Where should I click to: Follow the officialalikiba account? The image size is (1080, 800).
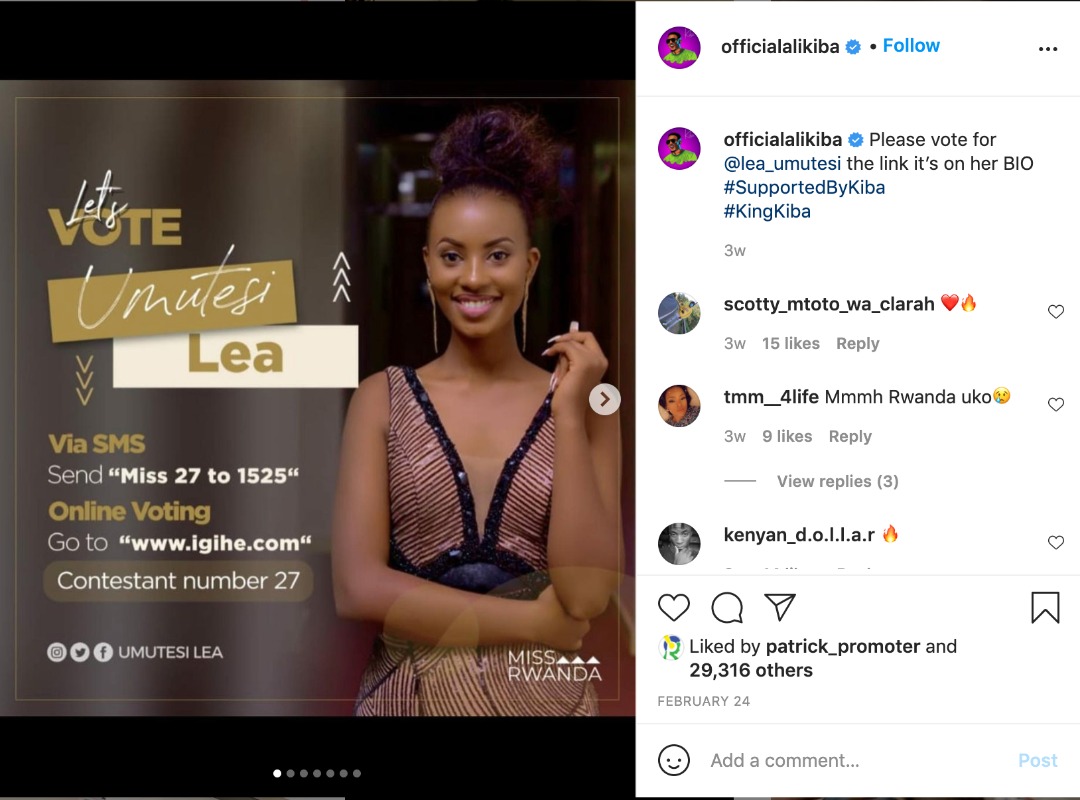911,45
